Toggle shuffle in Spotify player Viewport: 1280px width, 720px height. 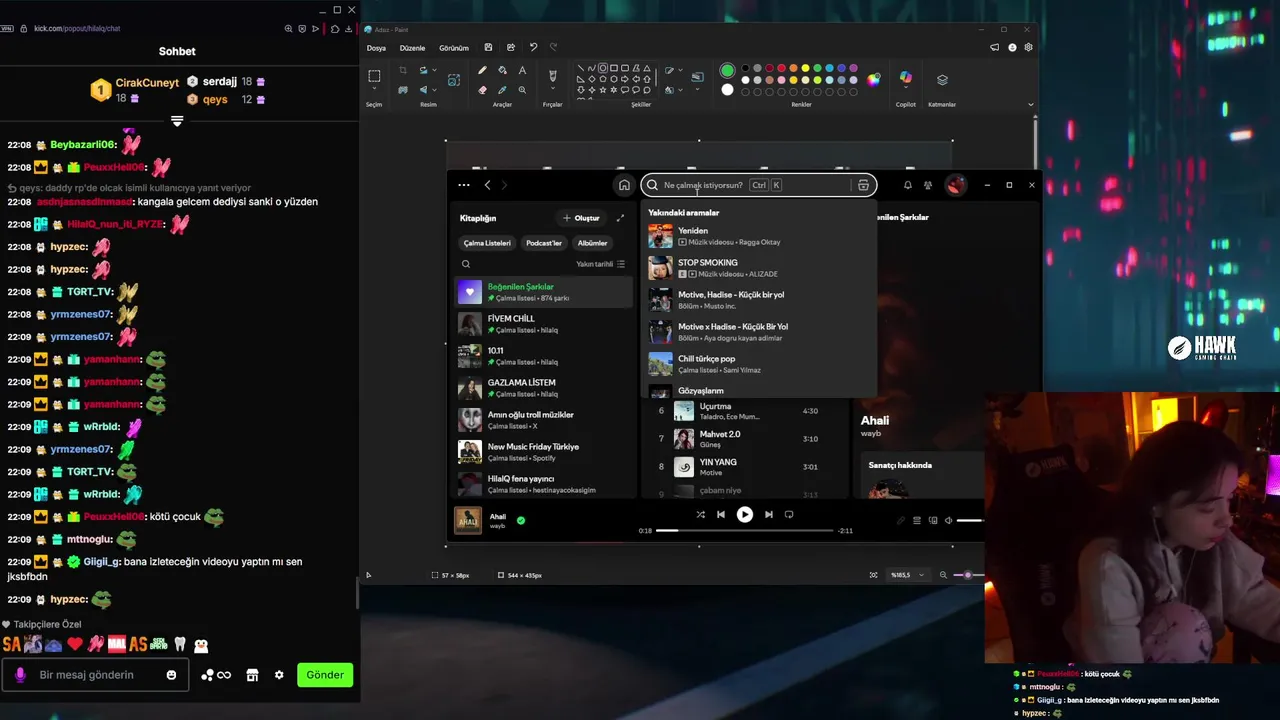(x=700, y=514)
